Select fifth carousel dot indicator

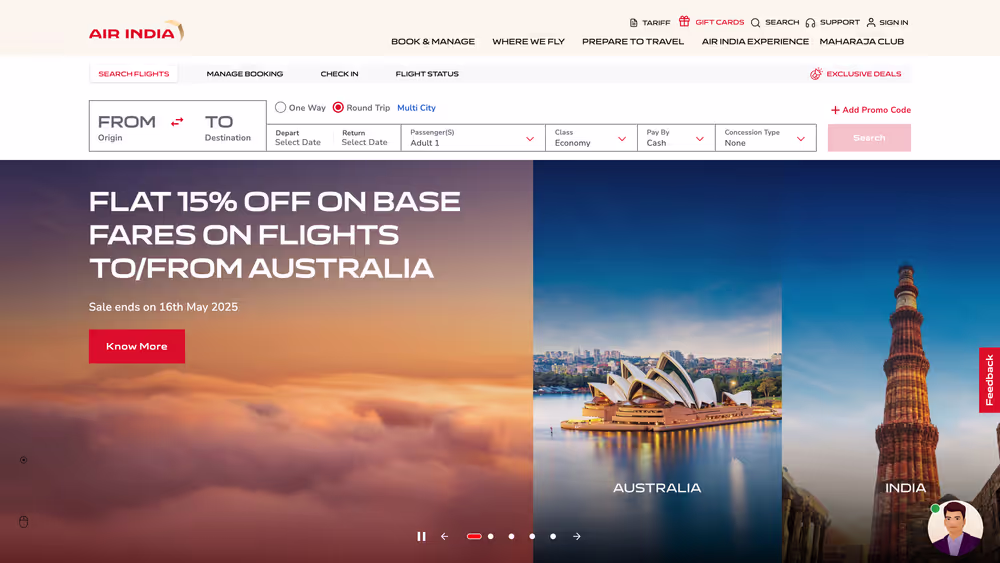[x=553, y=536]
